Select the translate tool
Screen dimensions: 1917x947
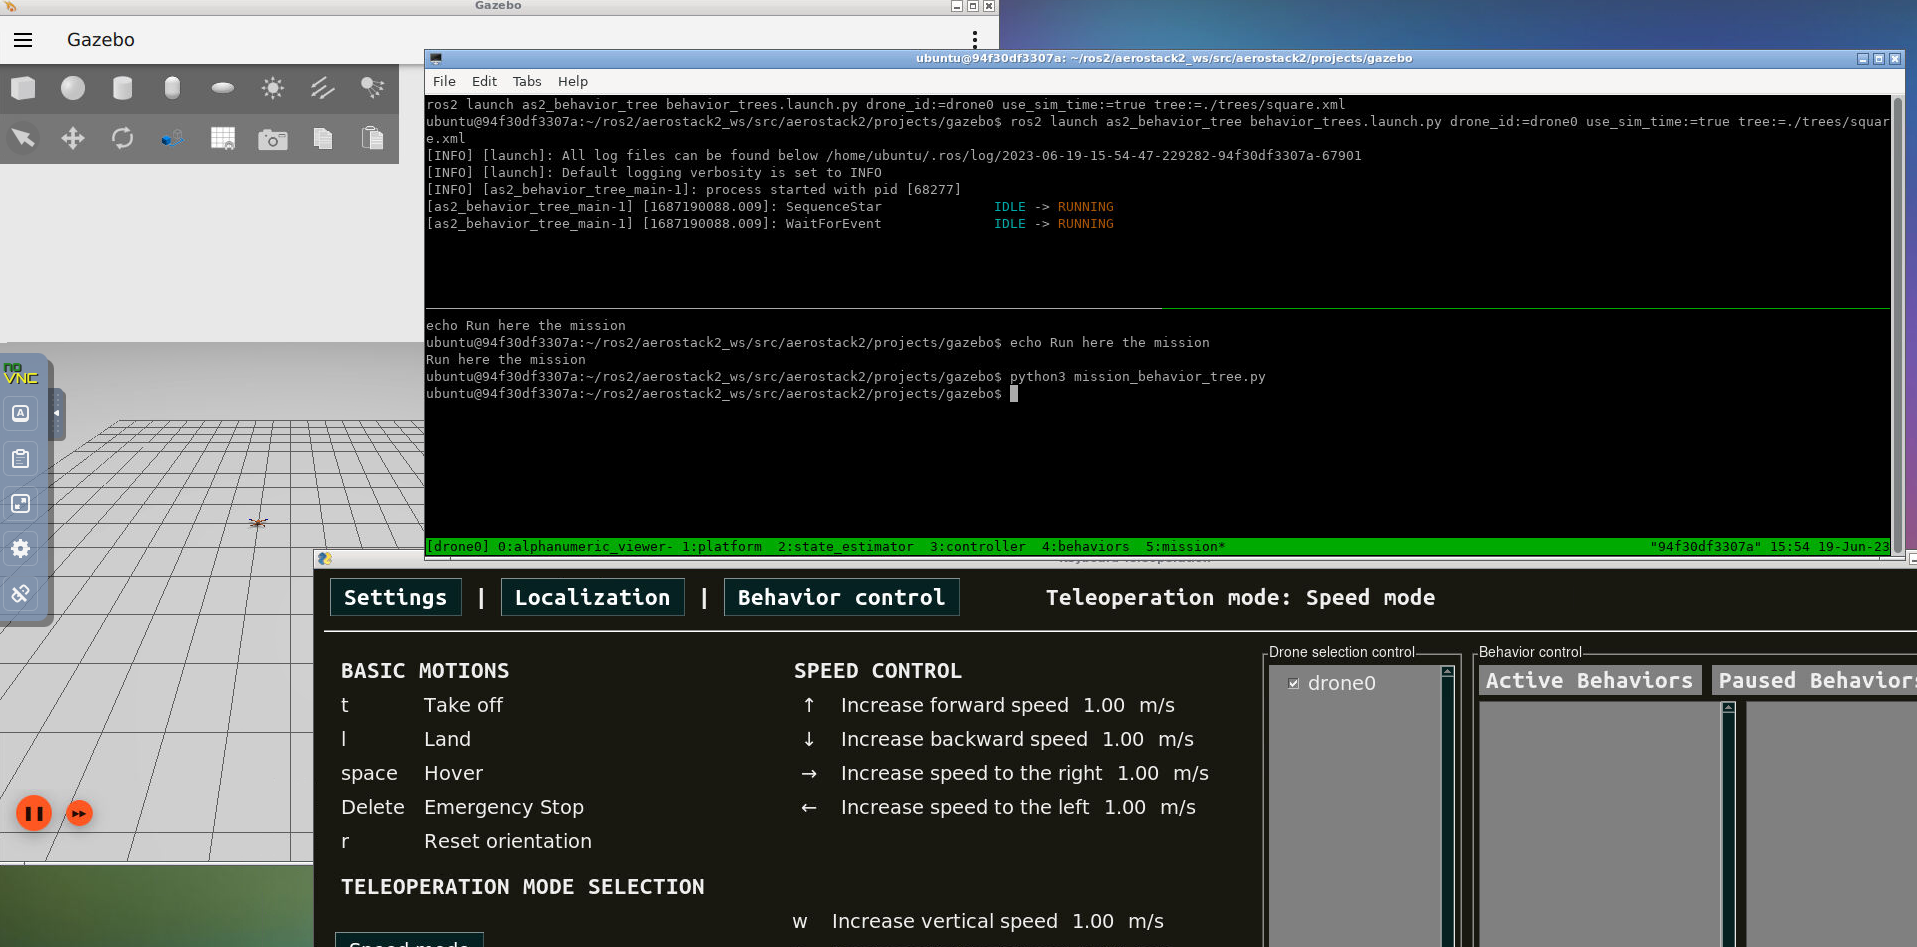(72, 138)
